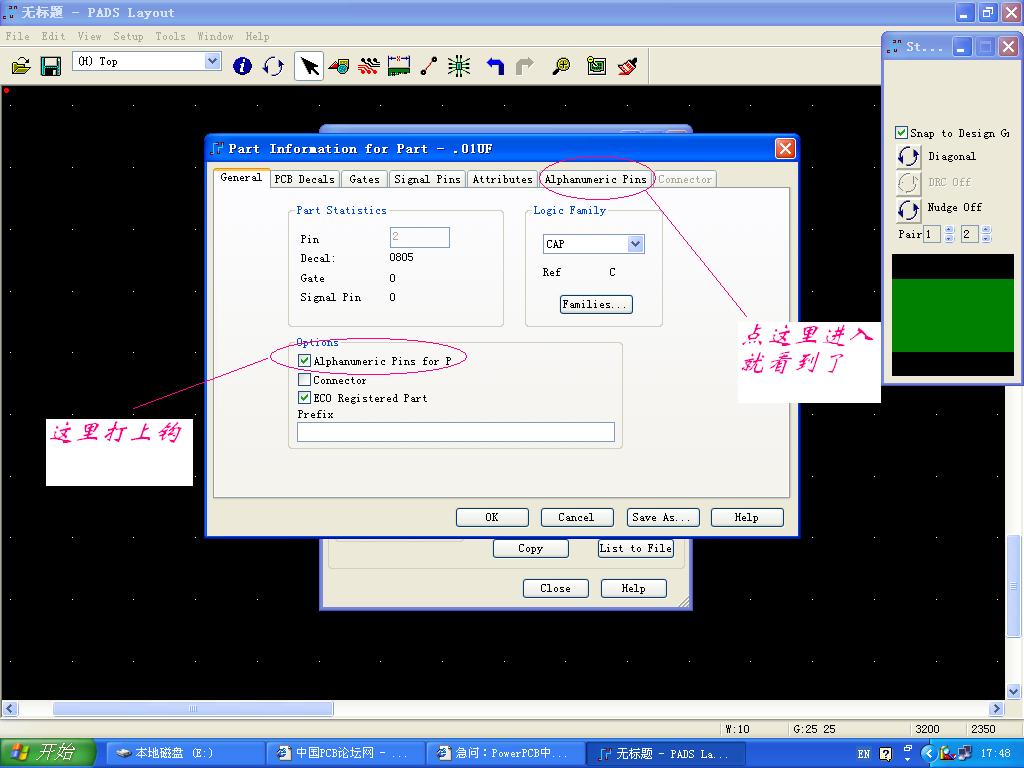Click the Board view icon
The width and height of the screenshot is (1024, 768).
596,65
